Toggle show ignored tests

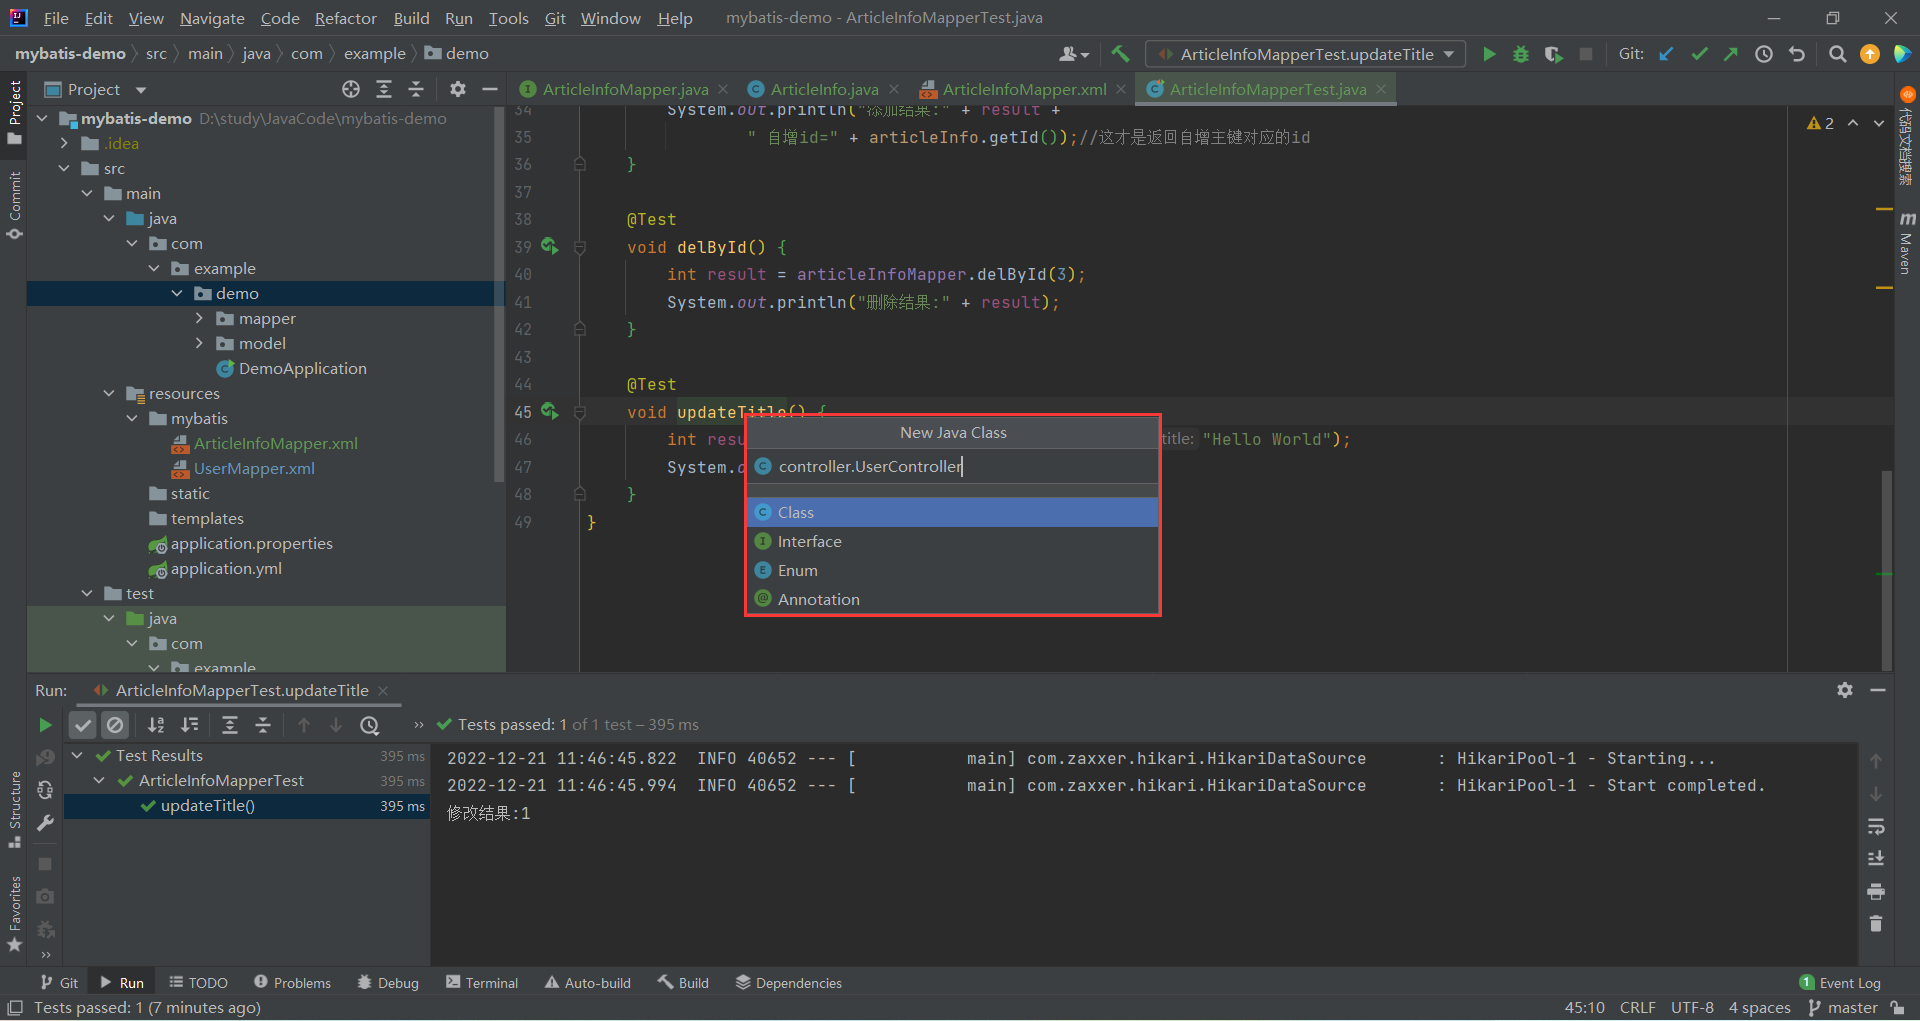point(115,724)
